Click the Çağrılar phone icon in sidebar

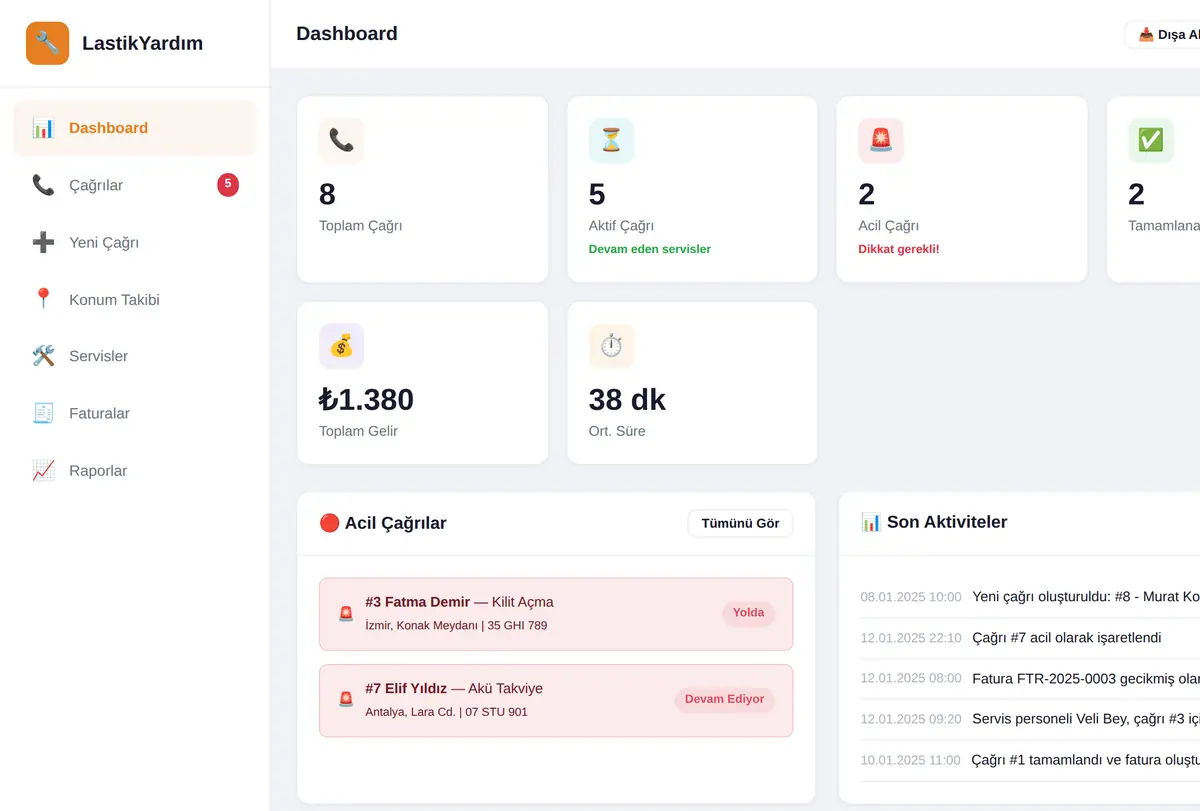[43, 185]
